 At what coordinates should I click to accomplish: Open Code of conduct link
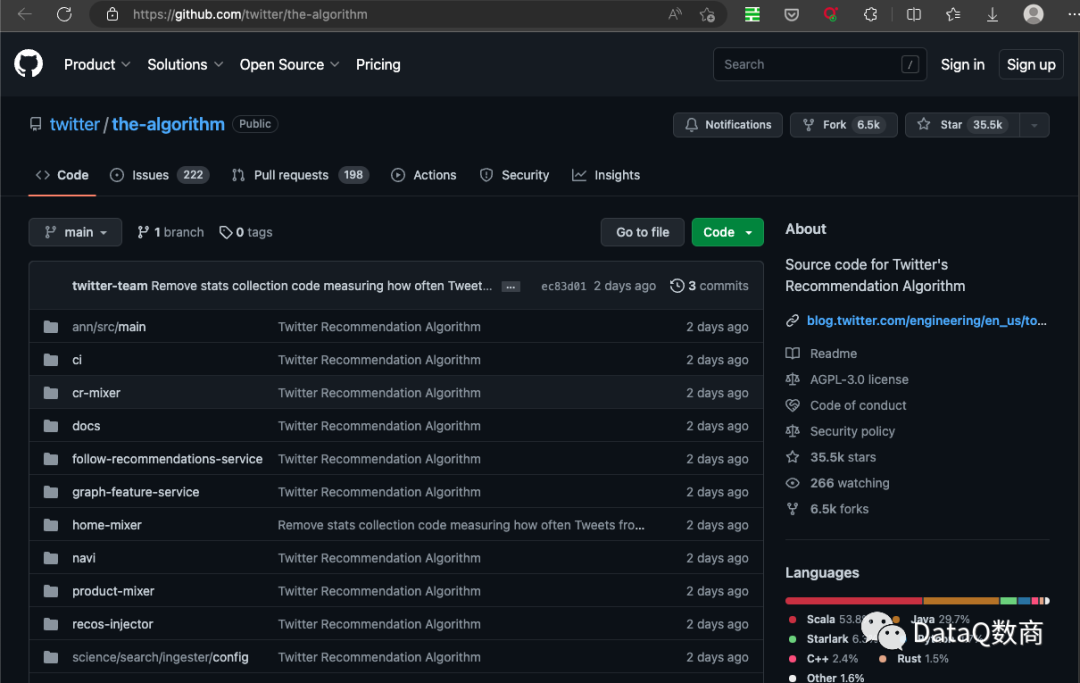pos(846,406)
